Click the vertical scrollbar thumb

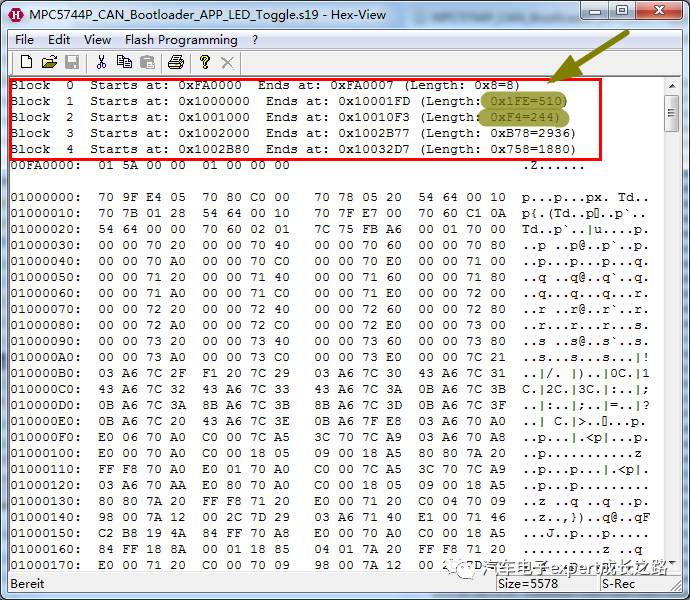(672, 113)
